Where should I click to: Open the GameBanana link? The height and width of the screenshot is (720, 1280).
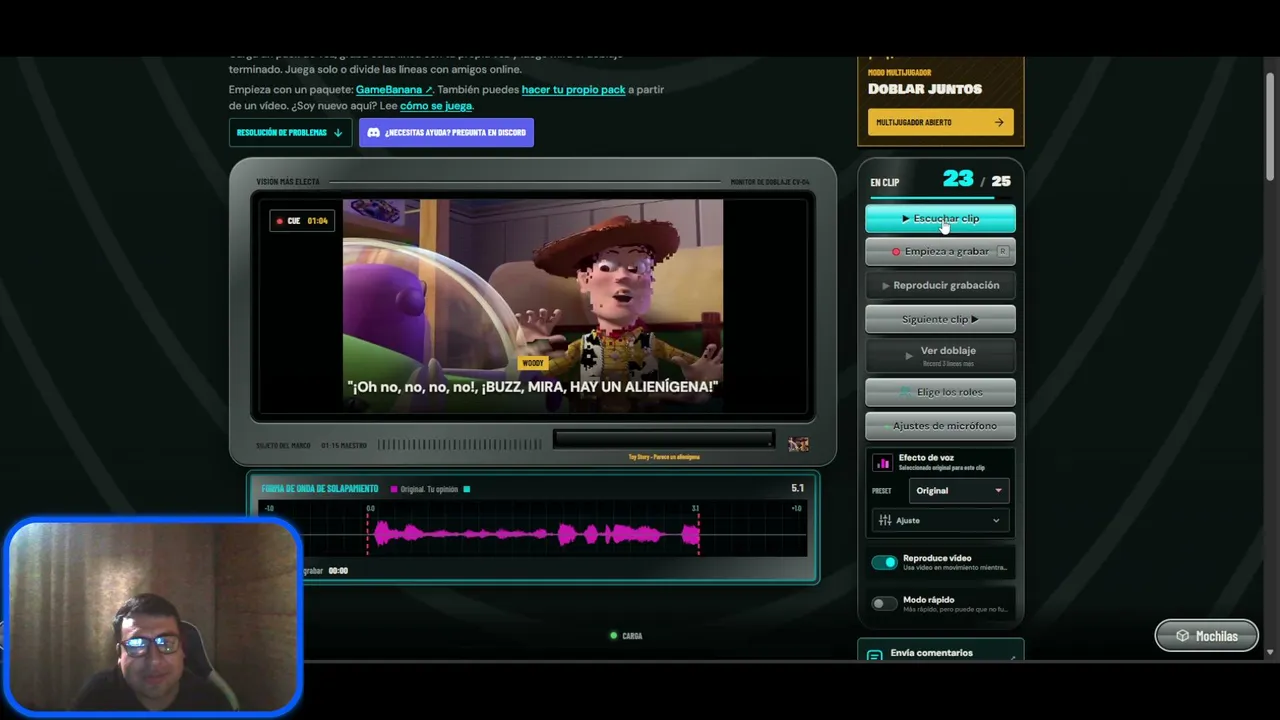click(394, 90)
